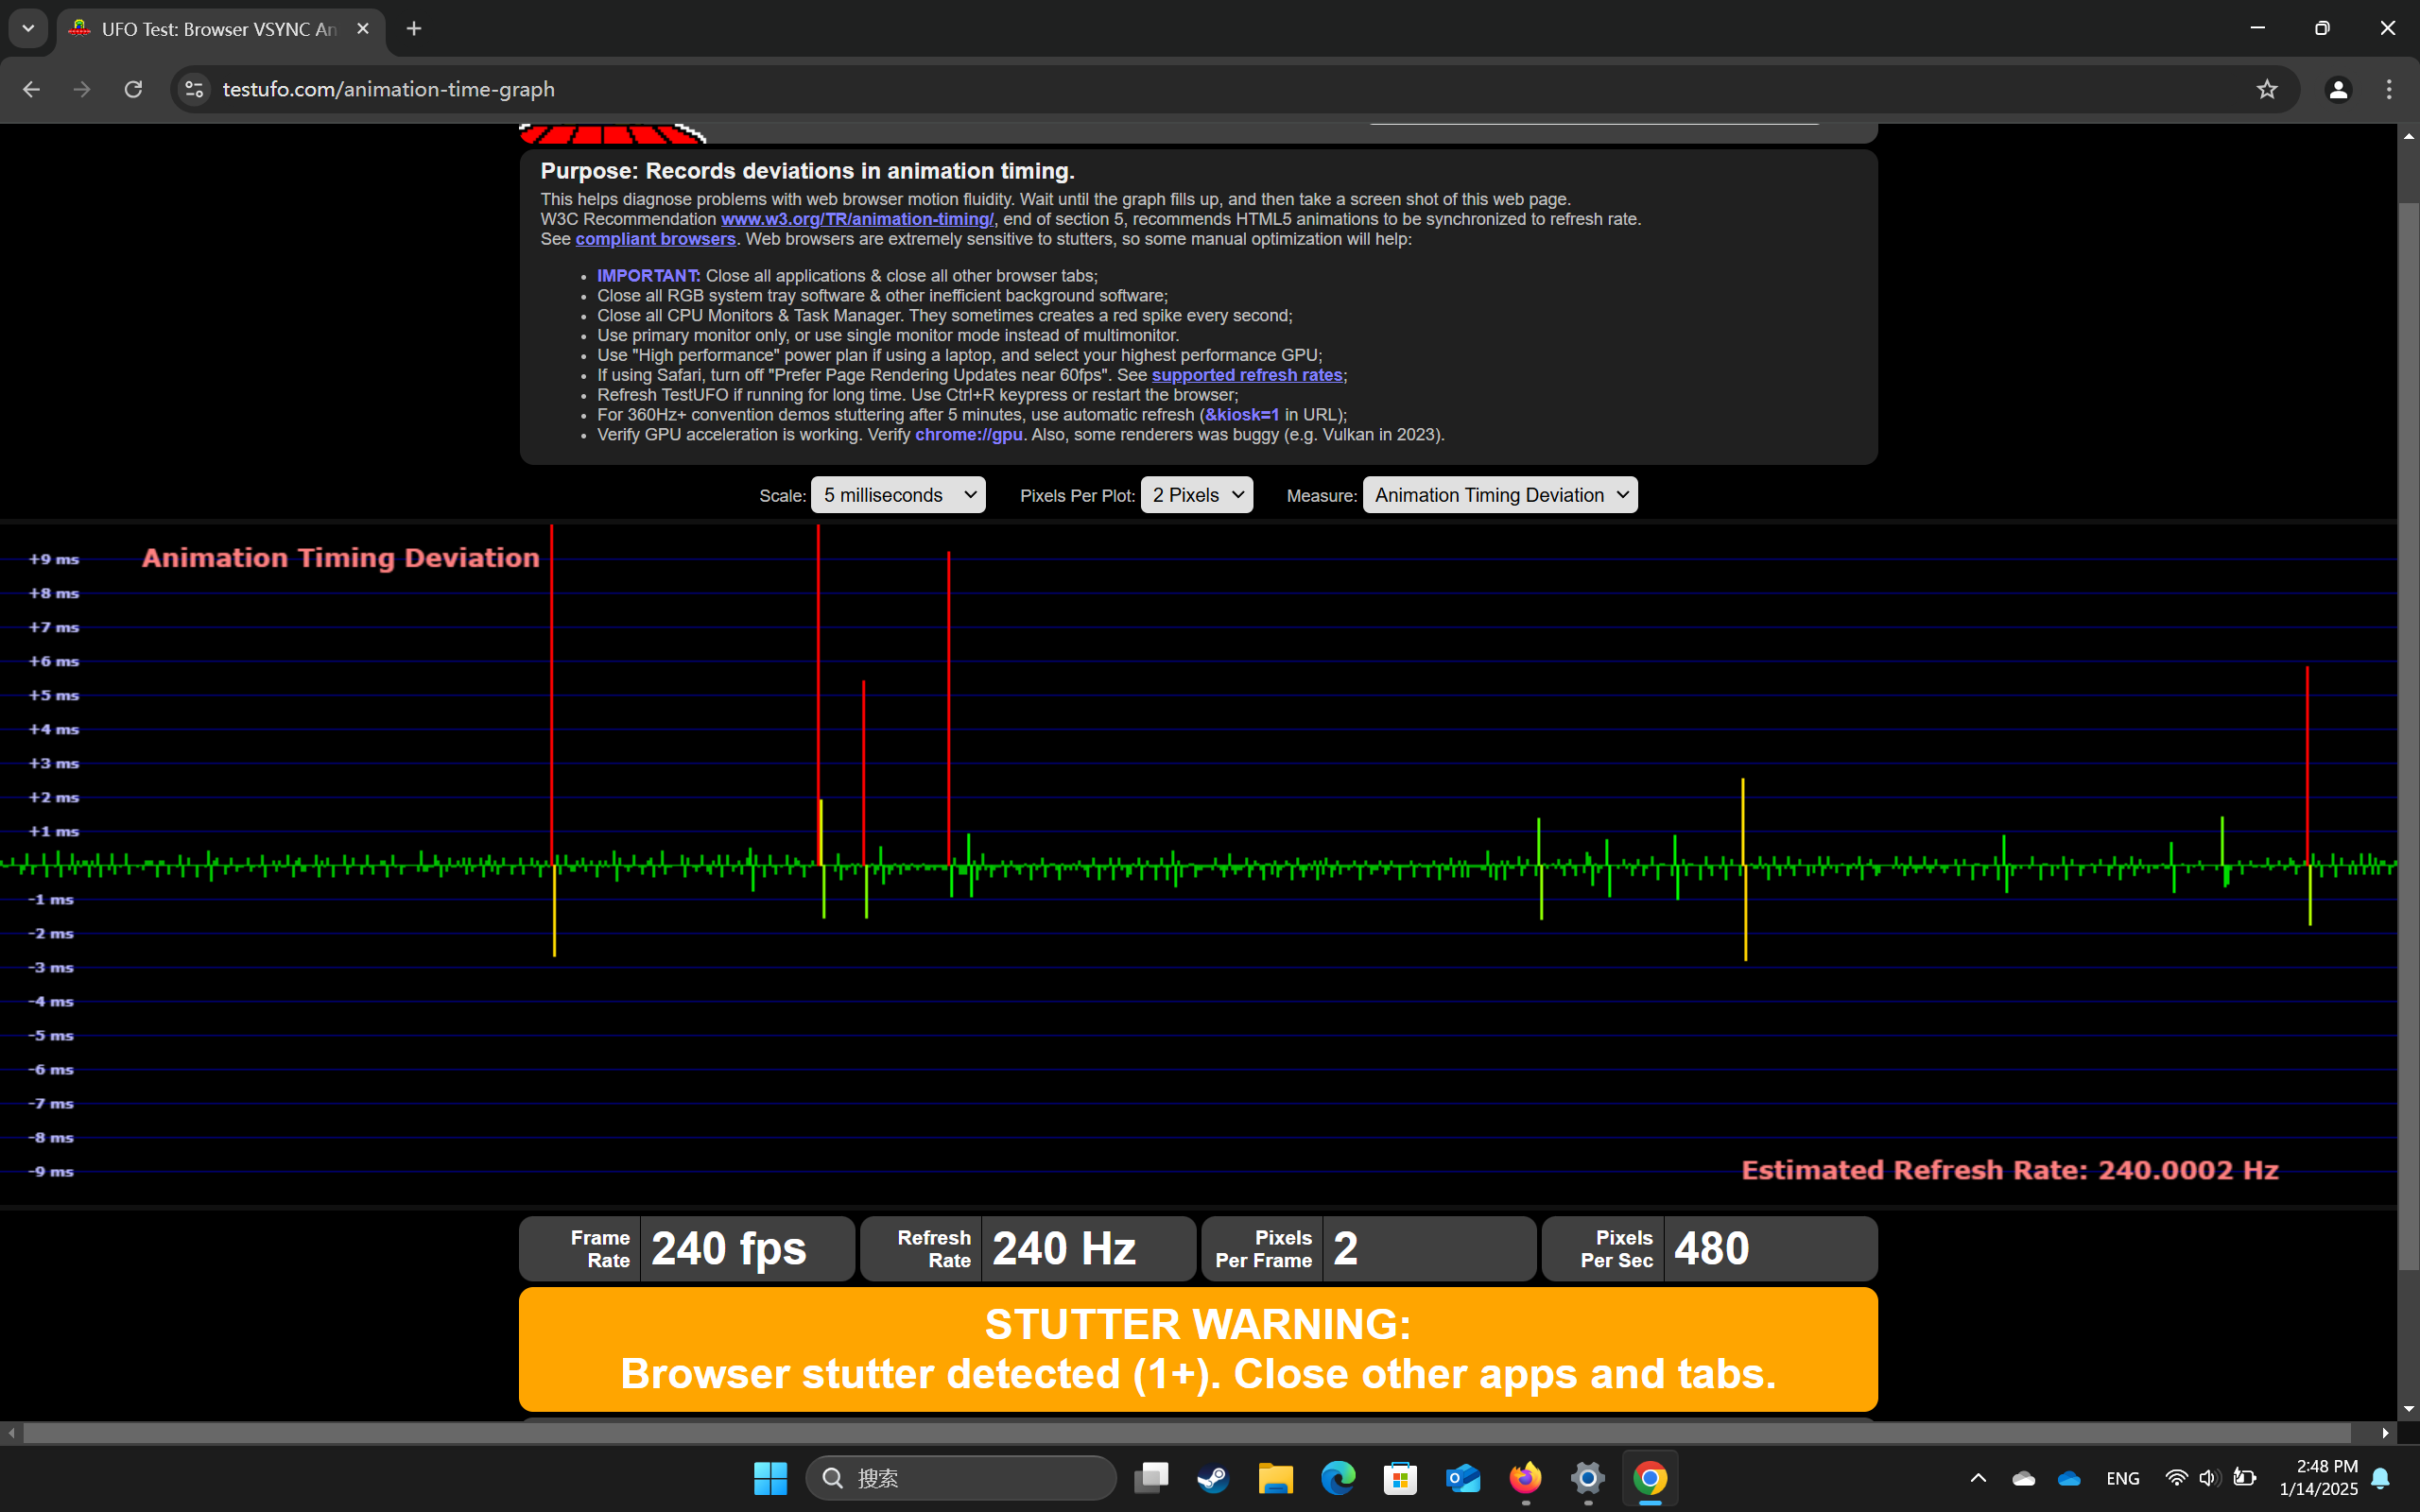Open the Measure Animation Timing Deviation dropdown
This screenshot has width=2420, height=1512.
(1499, 495)
